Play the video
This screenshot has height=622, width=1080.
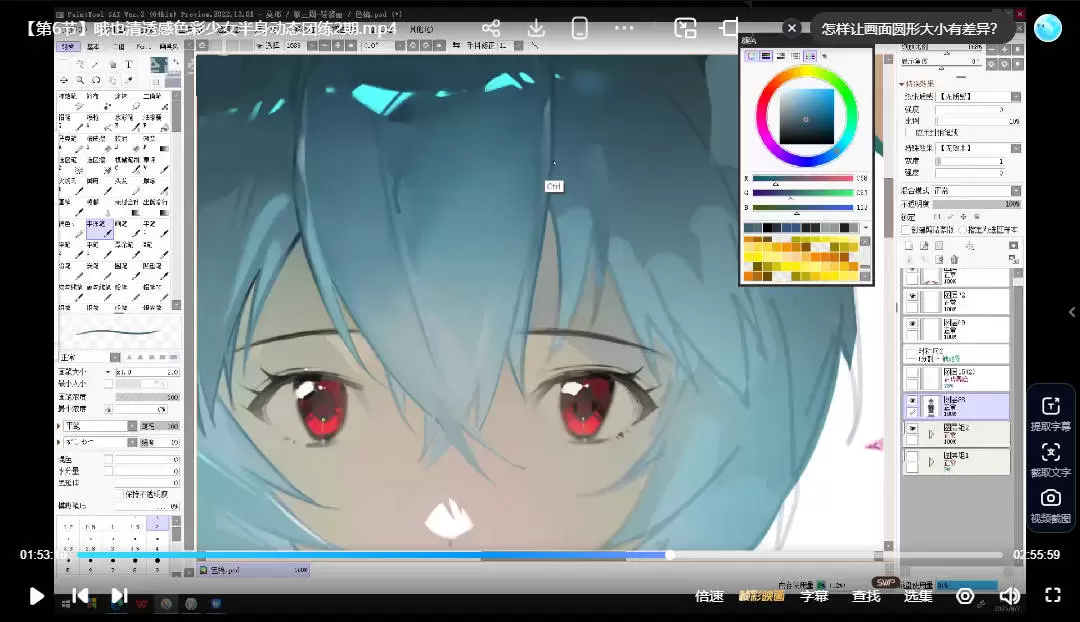click(36, 596)
